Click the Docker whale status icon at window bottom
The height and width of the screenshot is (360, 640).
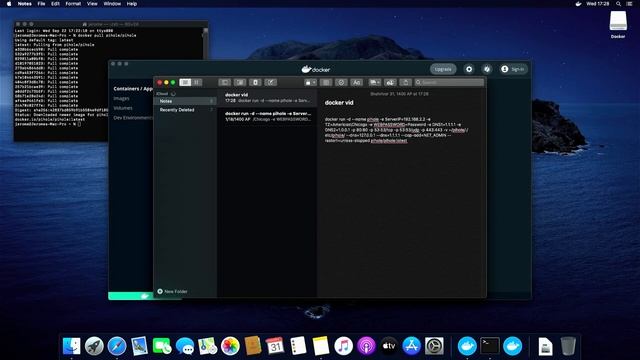[x=144, y=296]
